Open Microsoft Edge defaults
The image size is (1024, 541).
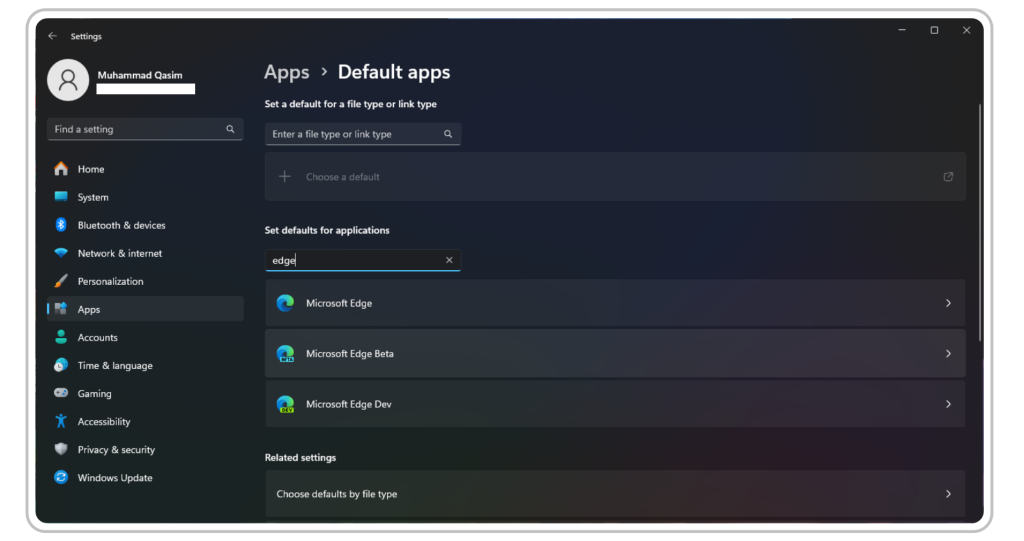pyautogui.click(x=615, y=303)
